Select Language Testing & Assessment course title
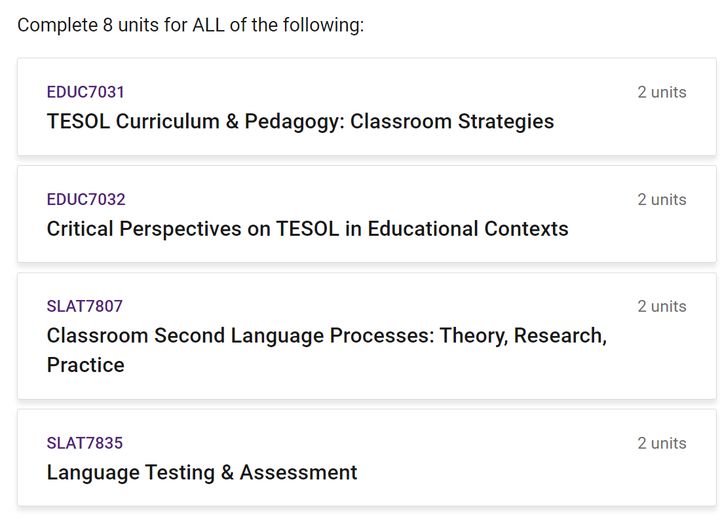Viewport: 720px width, 524px height. pos(202,473)
